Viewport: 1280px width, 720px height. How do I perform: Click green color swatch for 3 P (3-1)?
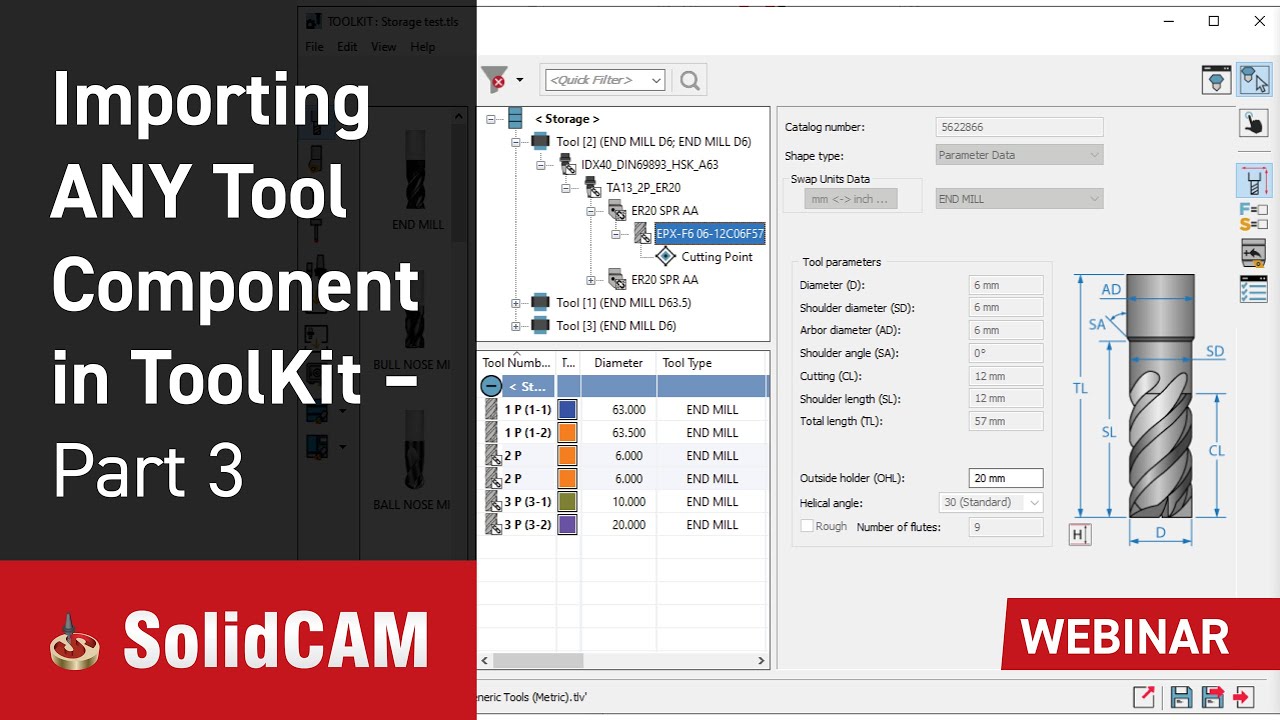[x=567, y=502]
